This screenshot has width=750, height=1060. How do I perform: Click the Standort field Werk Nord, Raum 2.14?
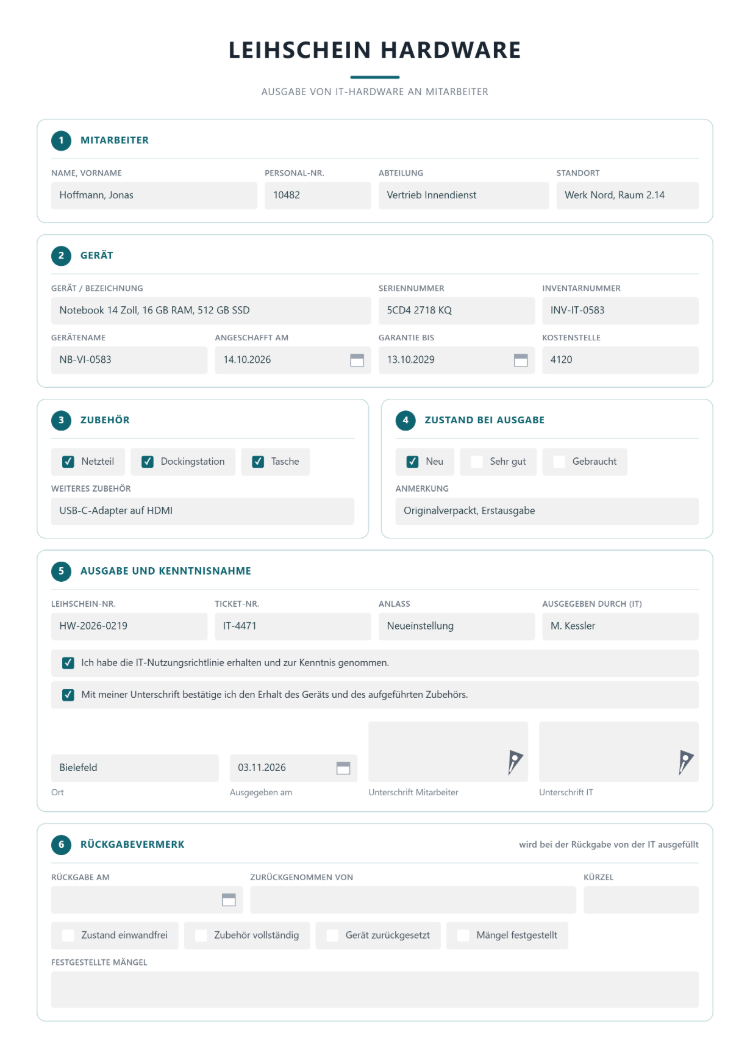pyautogui.click(x=628, y=195)
